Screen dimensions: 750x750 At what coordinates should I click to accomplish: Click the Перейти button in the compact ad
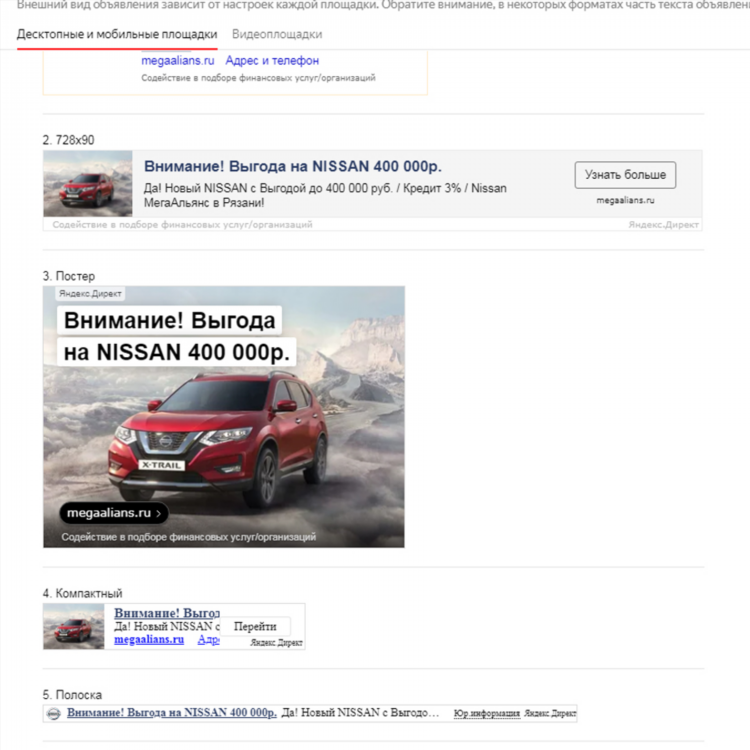tap(255, 627)
